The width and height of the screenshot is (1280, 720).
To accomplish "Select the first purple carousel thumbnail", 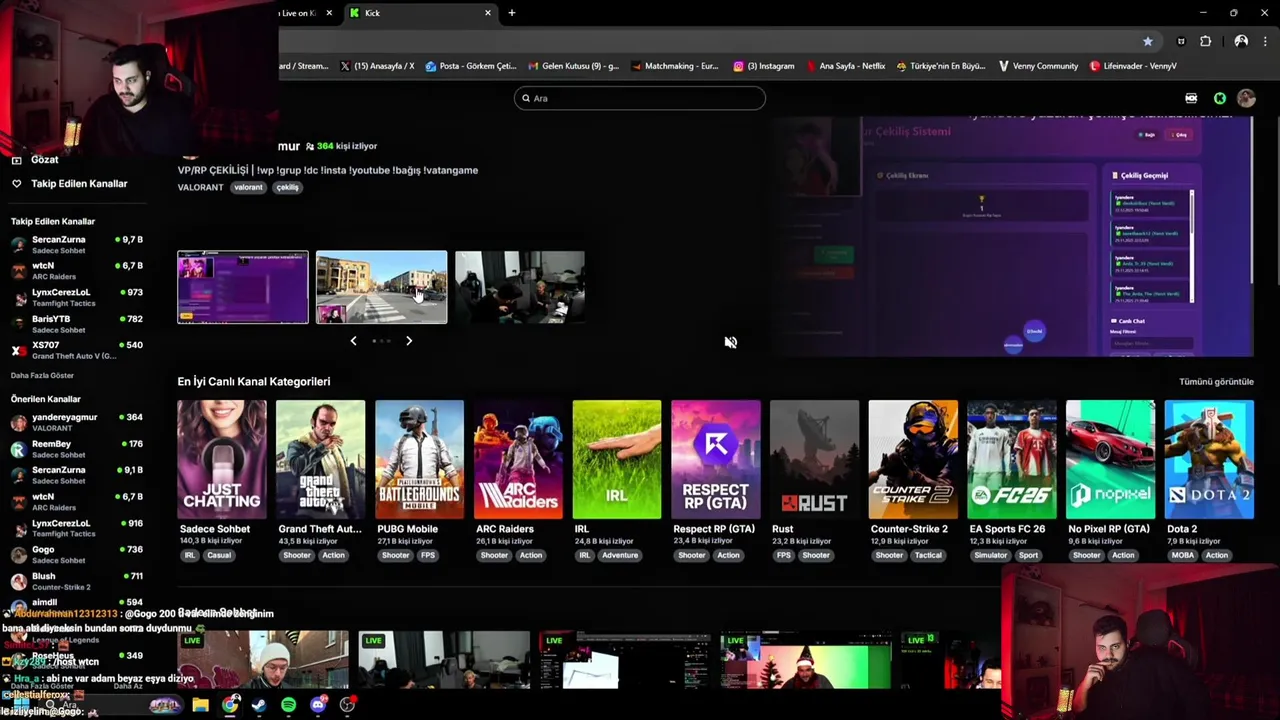I will click(x=243, y=287).
